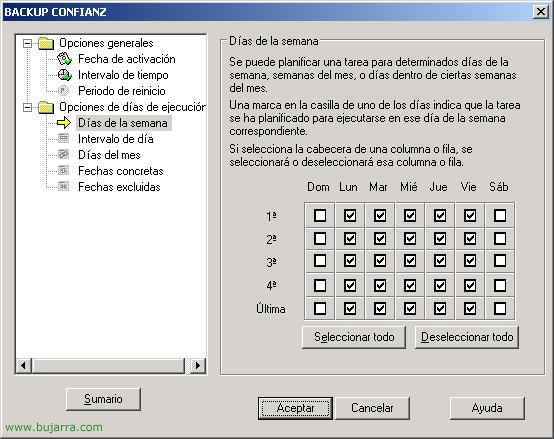Image resolution: width=554 pixels, height=439 pixels.
Task: Select the Fechas excluidas tree item
Action: (x=119, y=186)
